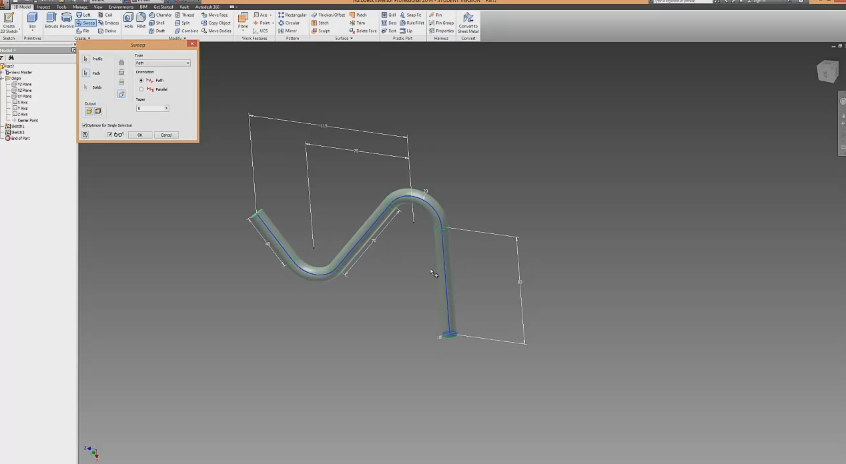Select the Circular pattern tool
The image size is (846, 464).
(289, 23)
